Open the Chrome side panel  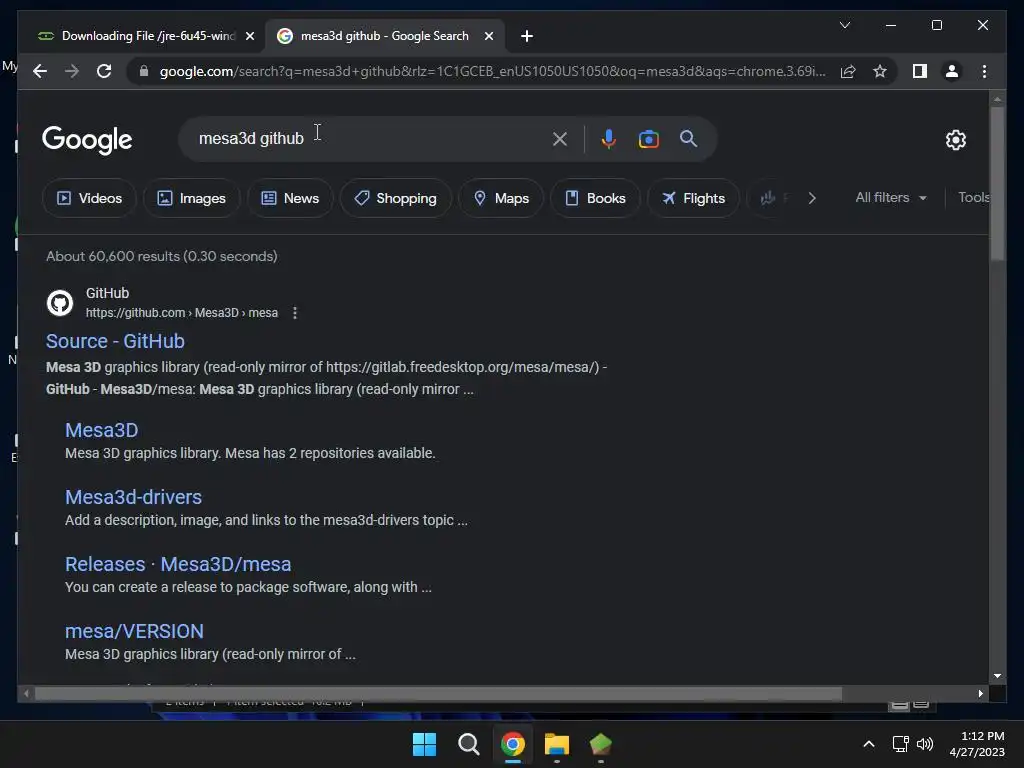pos(920,71)
